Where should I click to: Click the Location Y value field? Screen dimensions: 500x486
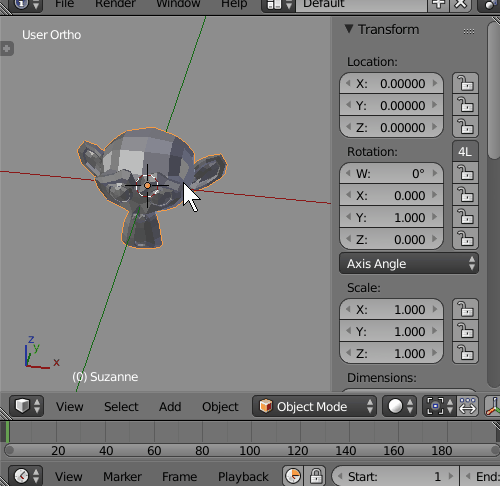coord(391,105)
